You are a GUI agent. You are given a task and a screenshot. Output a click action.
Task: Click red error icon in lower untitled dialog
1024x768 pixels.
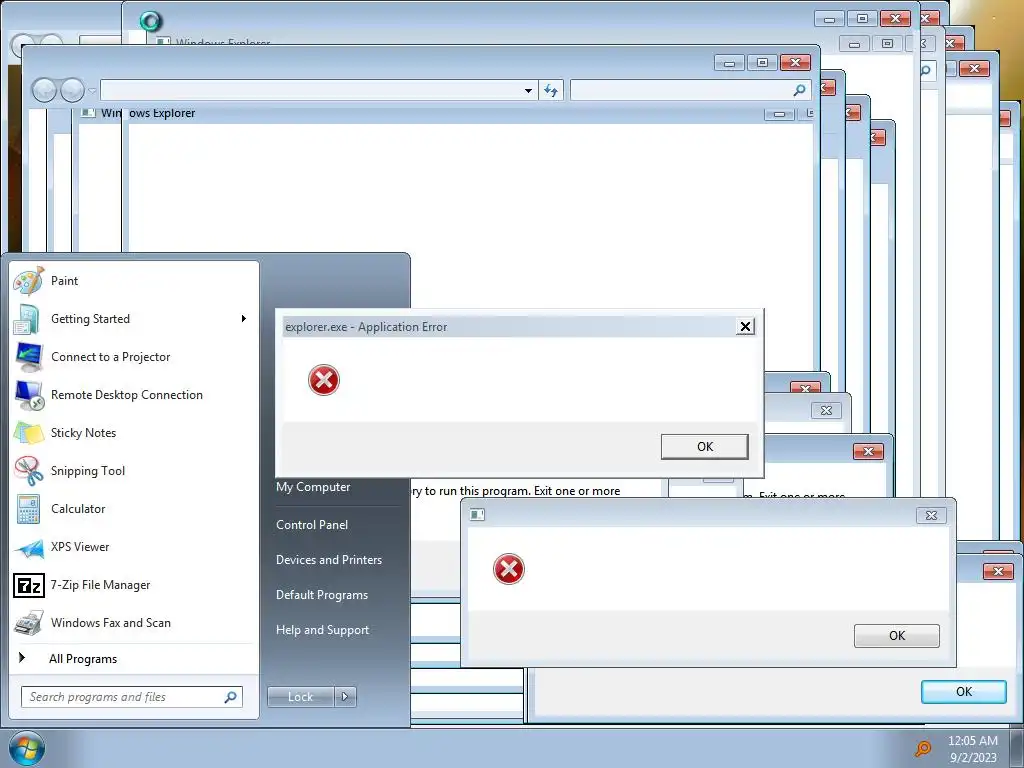[x=509, y=569]
